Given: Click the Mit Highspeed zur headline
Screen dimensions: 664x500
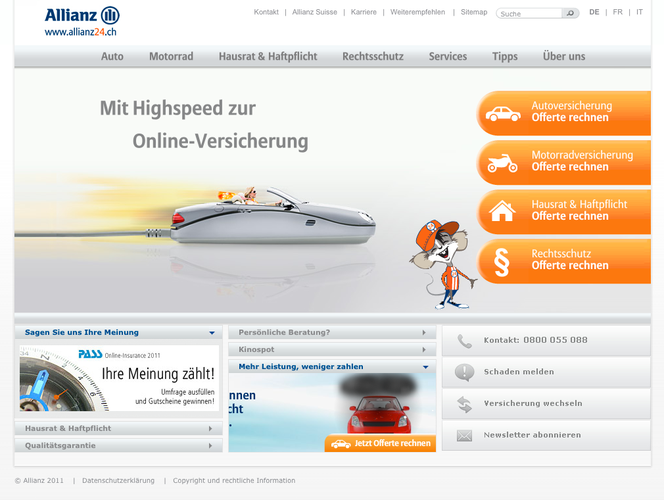Looking at the screenshot, I should pos(178,108).
